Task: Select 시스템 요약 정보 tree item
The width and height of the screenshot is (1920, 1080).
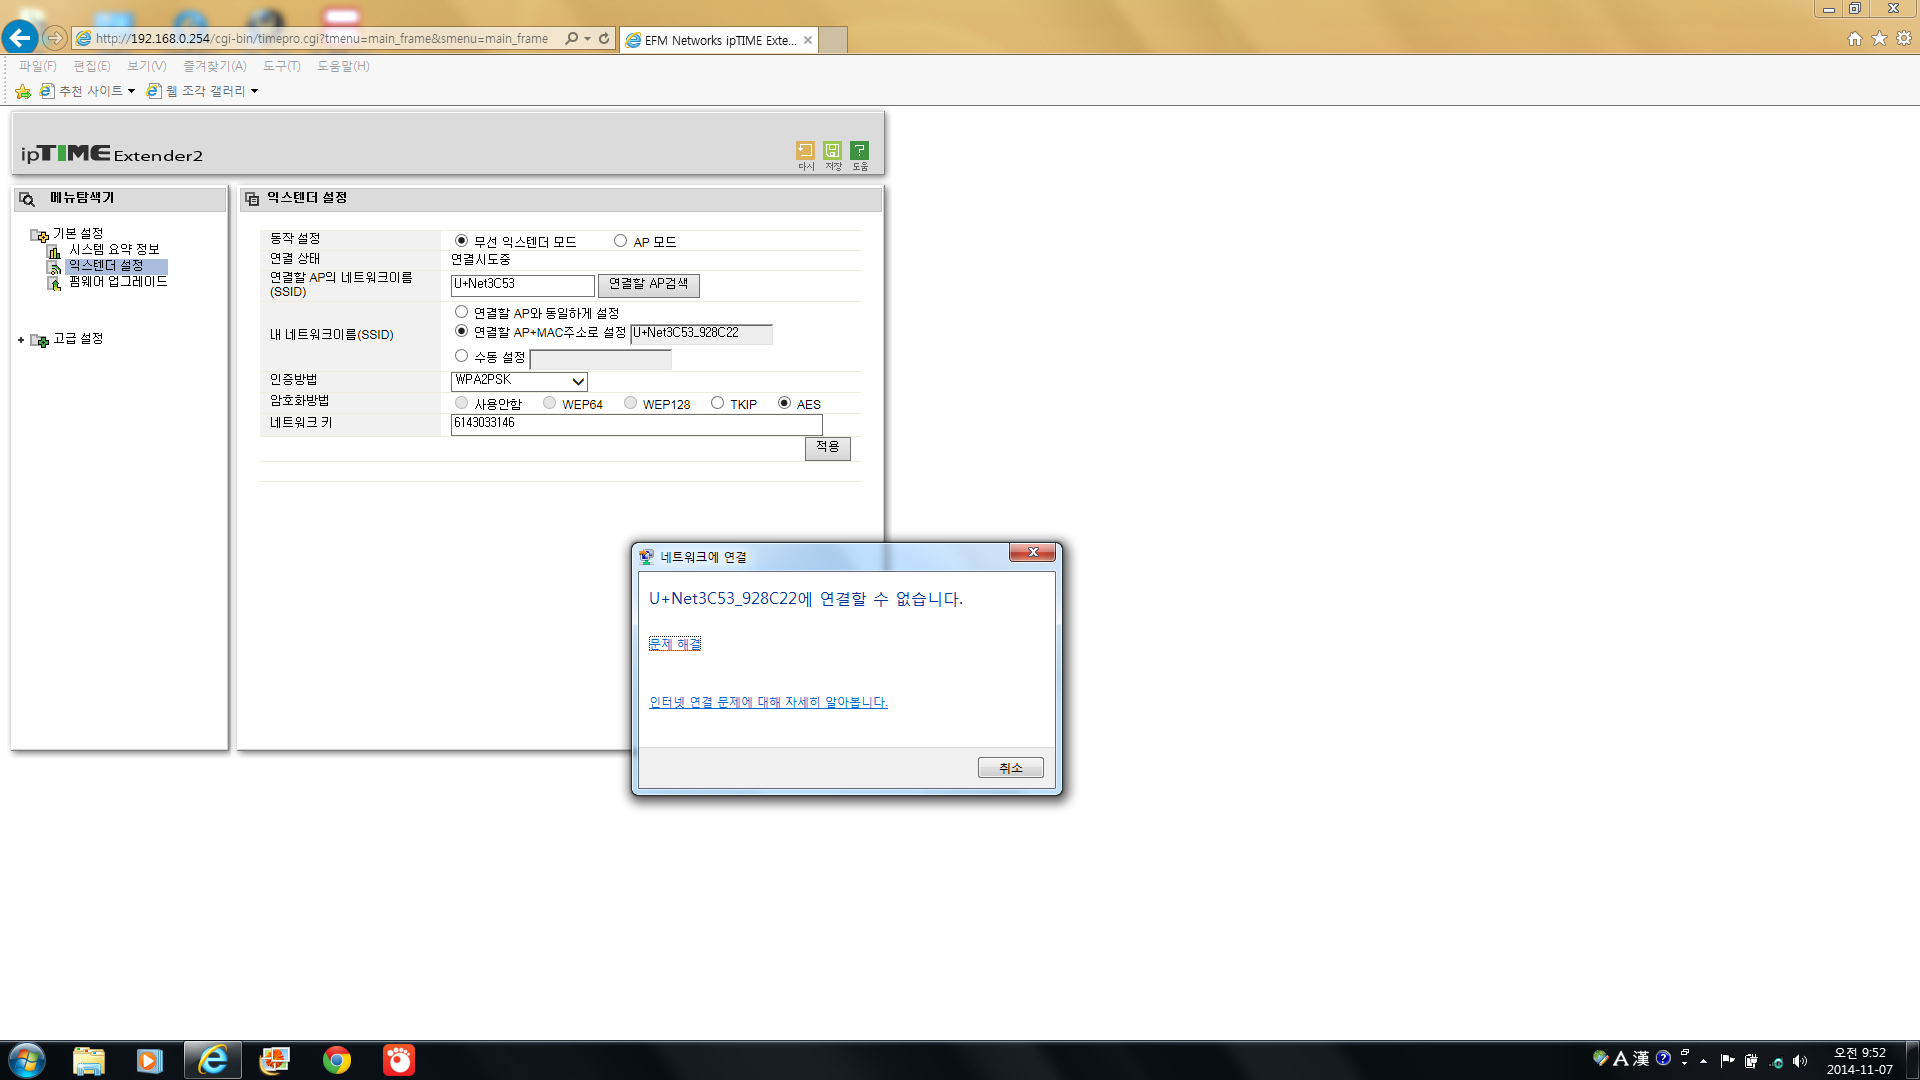Action: [x=114, y=250]
